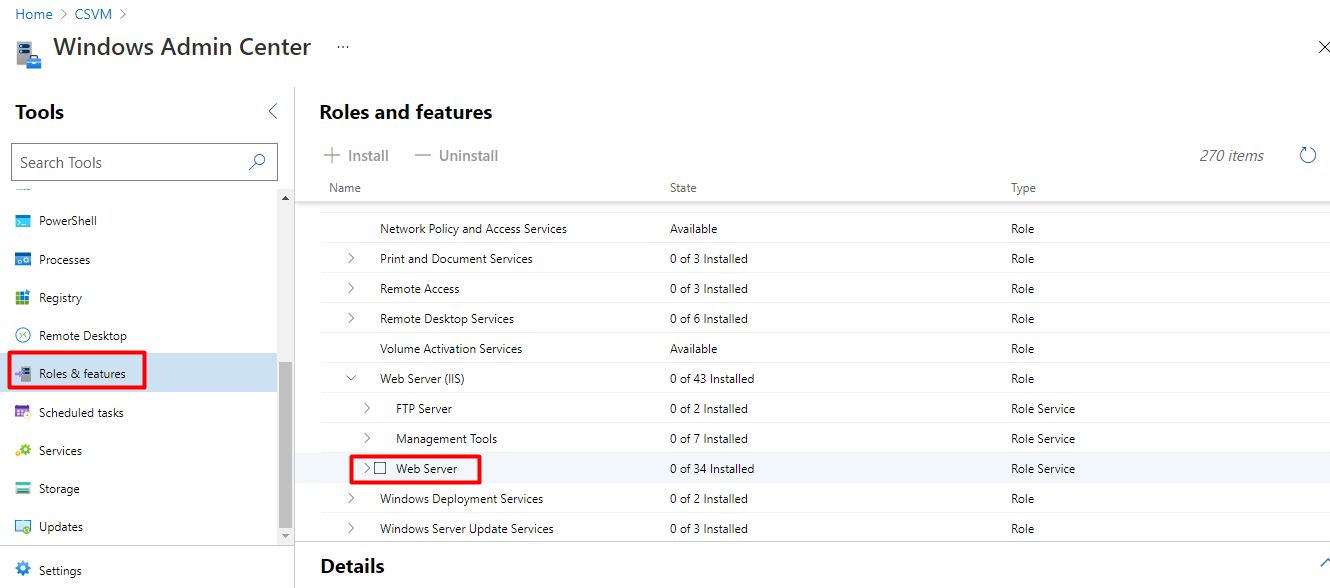This screenshot has width=1330, height=588.
Task: Click the search magnifier icon
Action: [x=257, y=162]
